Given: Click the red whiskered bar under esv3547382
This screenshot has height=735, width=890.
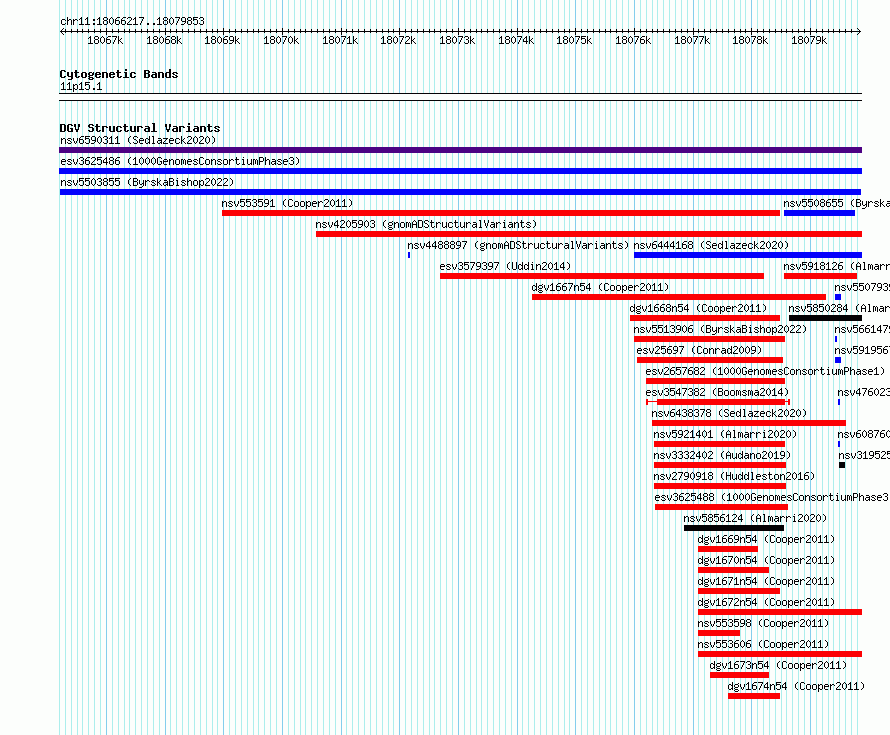Looking at the screenshot, I should (718, 402).
